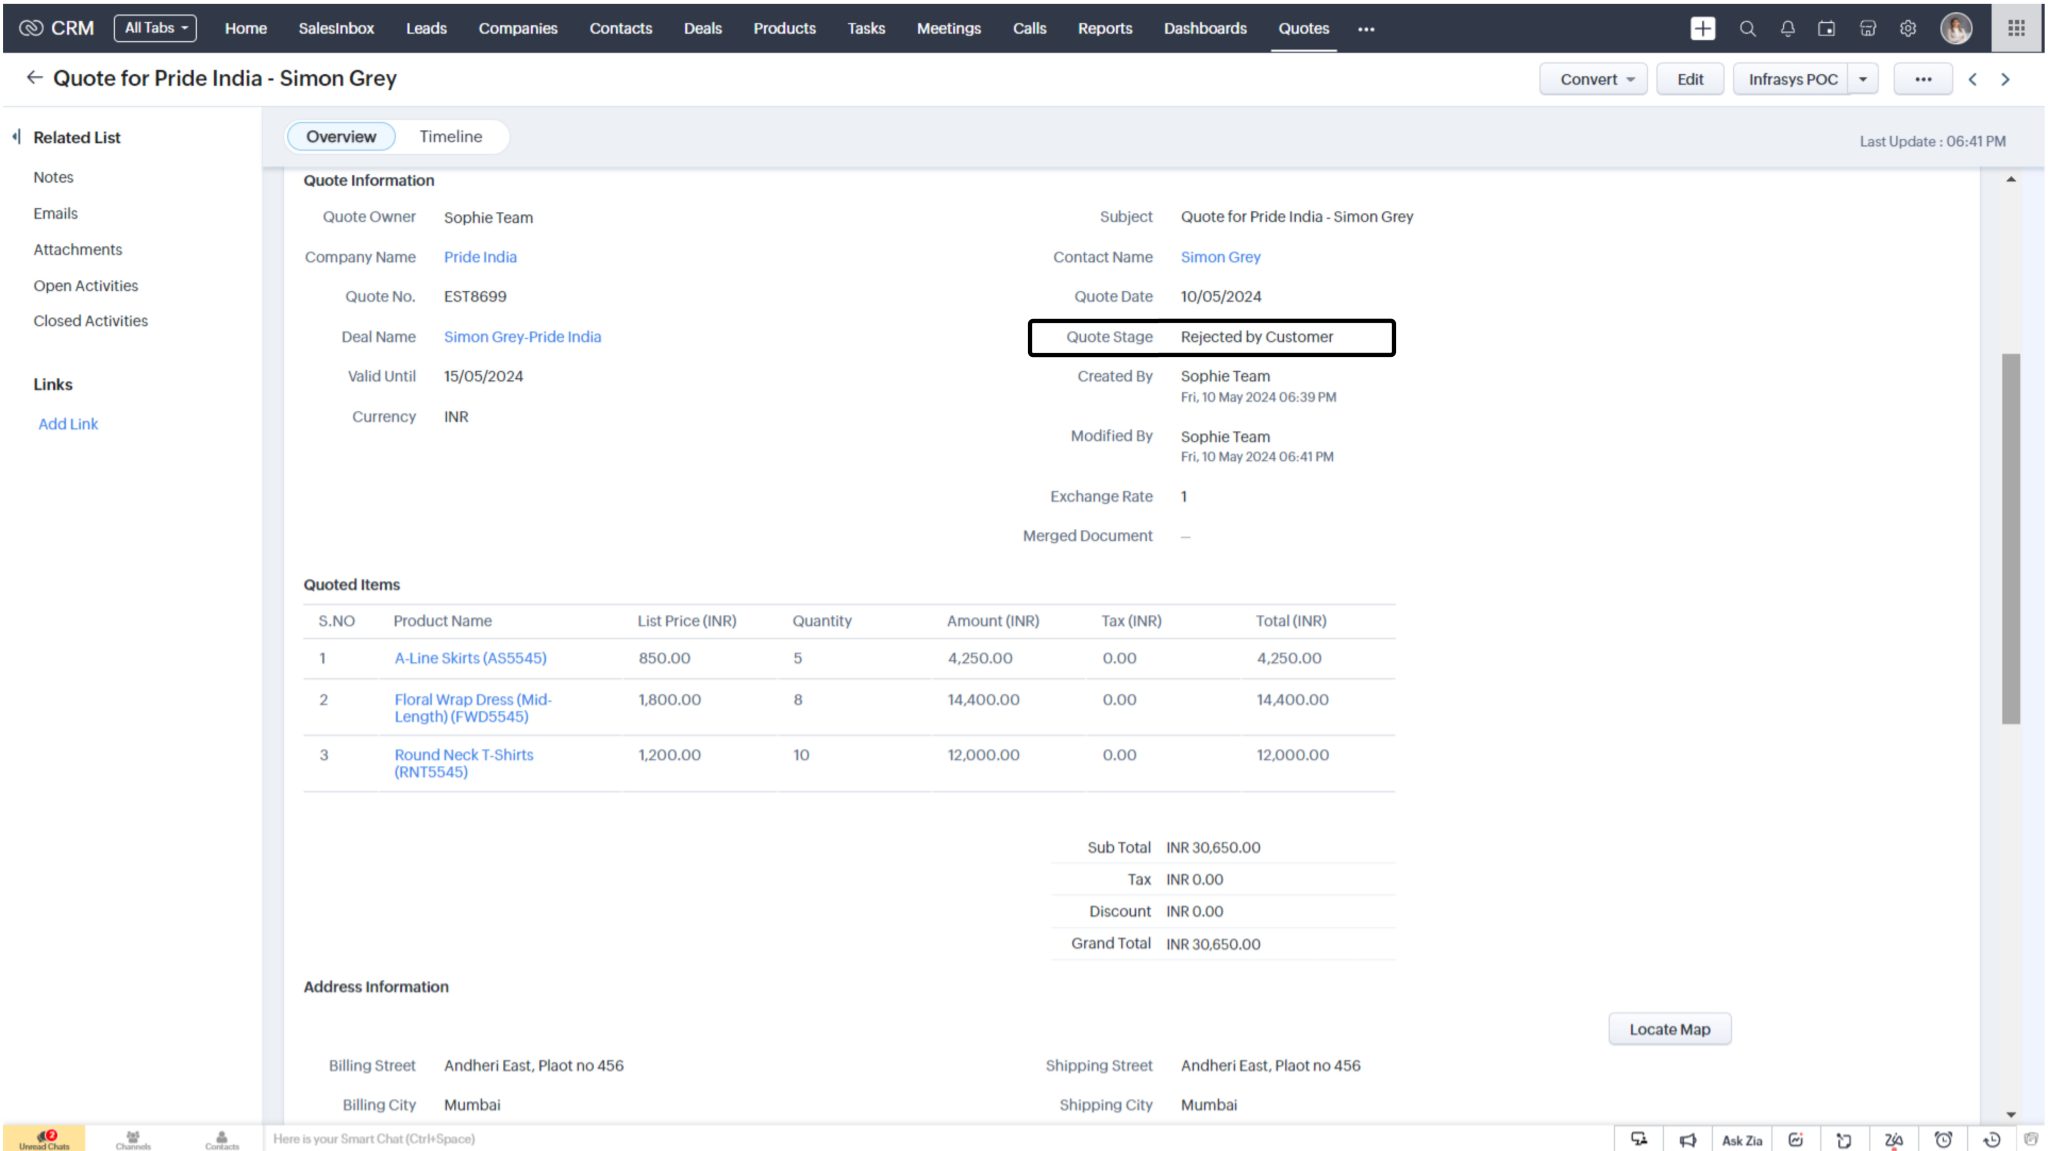Open the Channels panel at the bottom
The height and width of the screenshot is (1151, 2048).
[133, 1139]
